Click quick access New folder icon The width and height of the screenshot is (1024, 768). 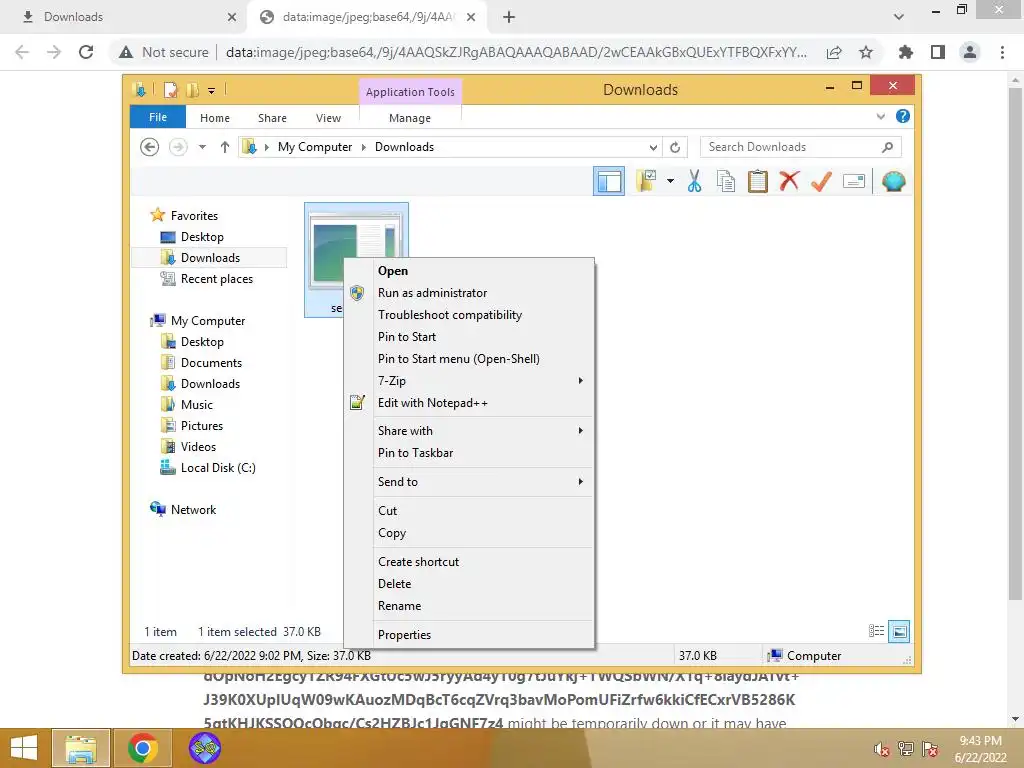192,89
